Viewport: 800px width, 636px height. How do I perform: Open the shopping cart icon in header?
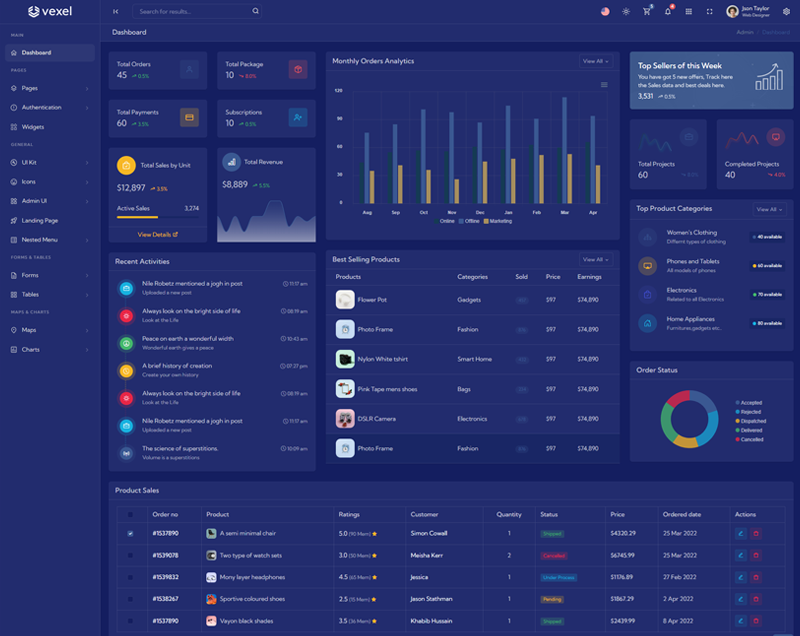coord(647,11)
